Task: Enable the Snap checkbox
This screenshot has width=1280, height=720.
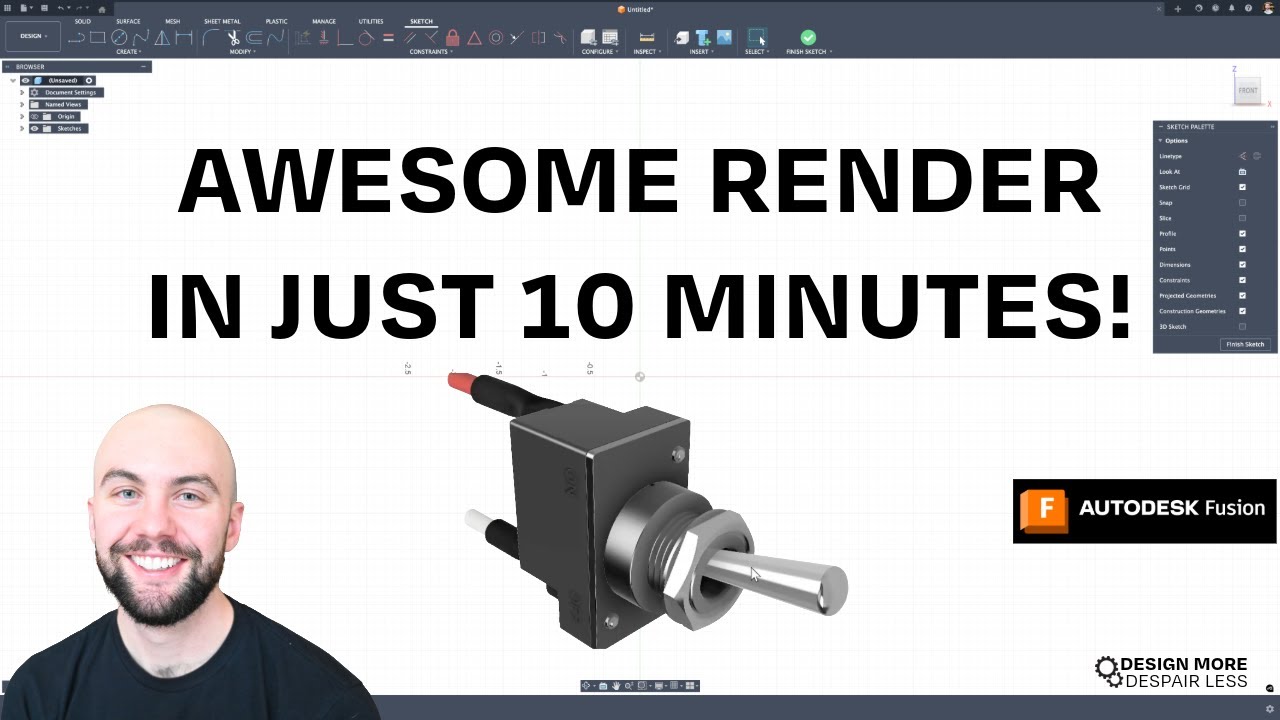Action: pyautogui.click(x=1243, y=203)
